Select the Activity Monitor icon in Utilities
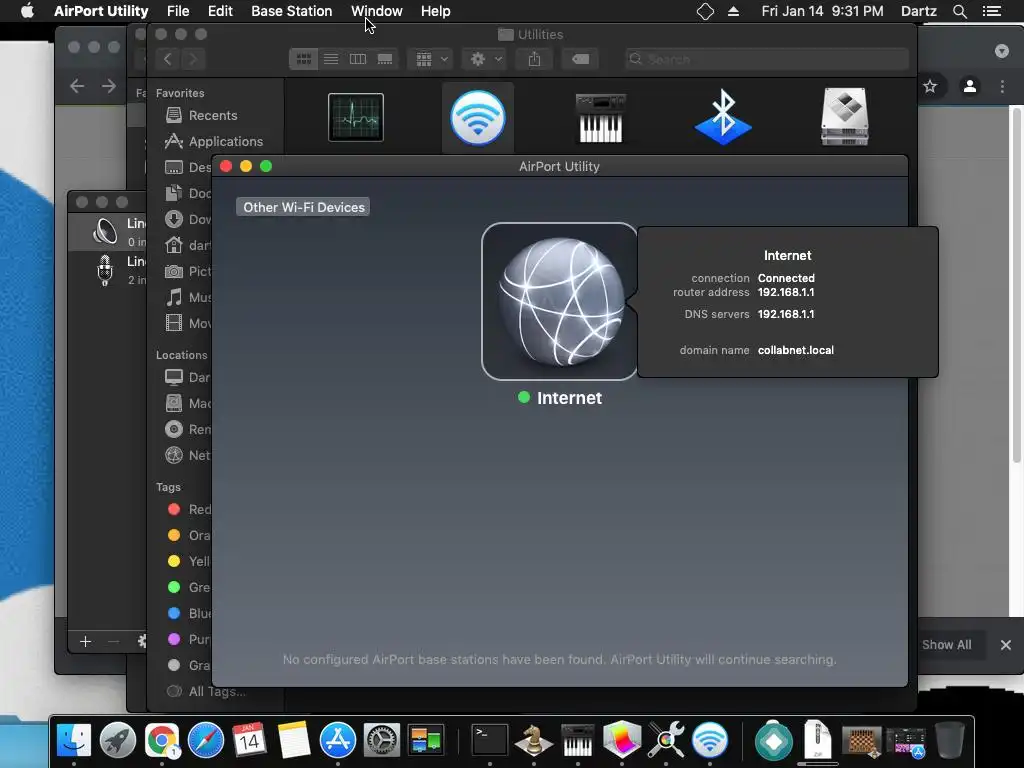 point(356,118)
